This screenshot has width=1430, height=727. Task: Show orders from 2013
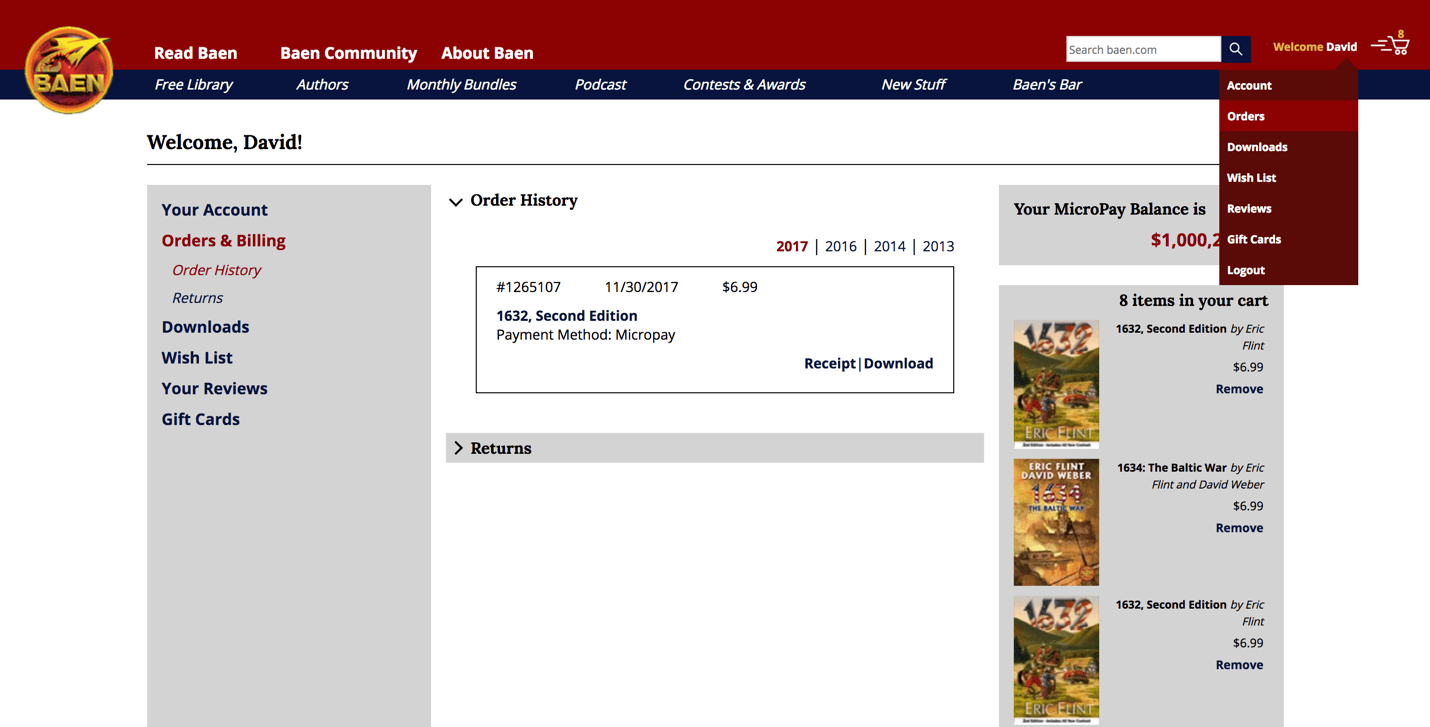pyautogui.click(x=937, y=246)
